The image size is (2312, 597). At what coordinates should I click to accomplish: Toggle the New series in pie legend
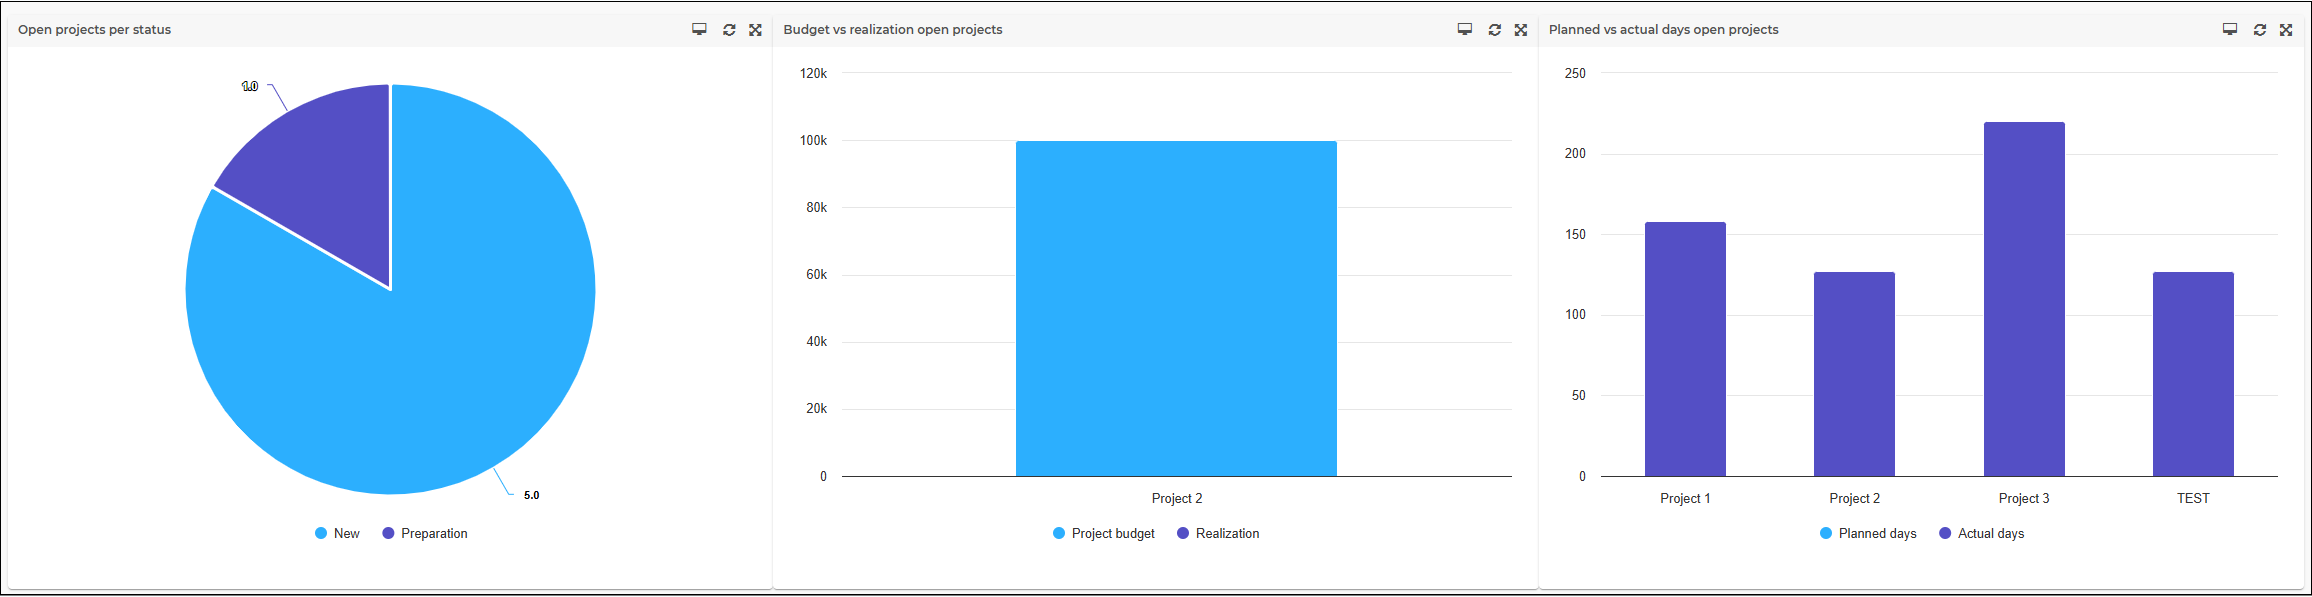337,534
